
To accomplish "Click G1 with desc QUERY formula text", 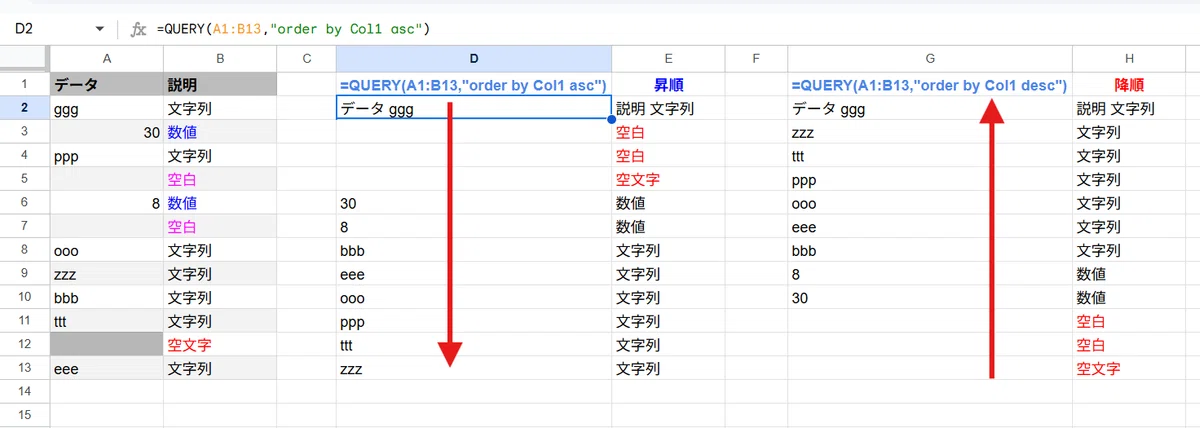I will [x=929, y=85].
